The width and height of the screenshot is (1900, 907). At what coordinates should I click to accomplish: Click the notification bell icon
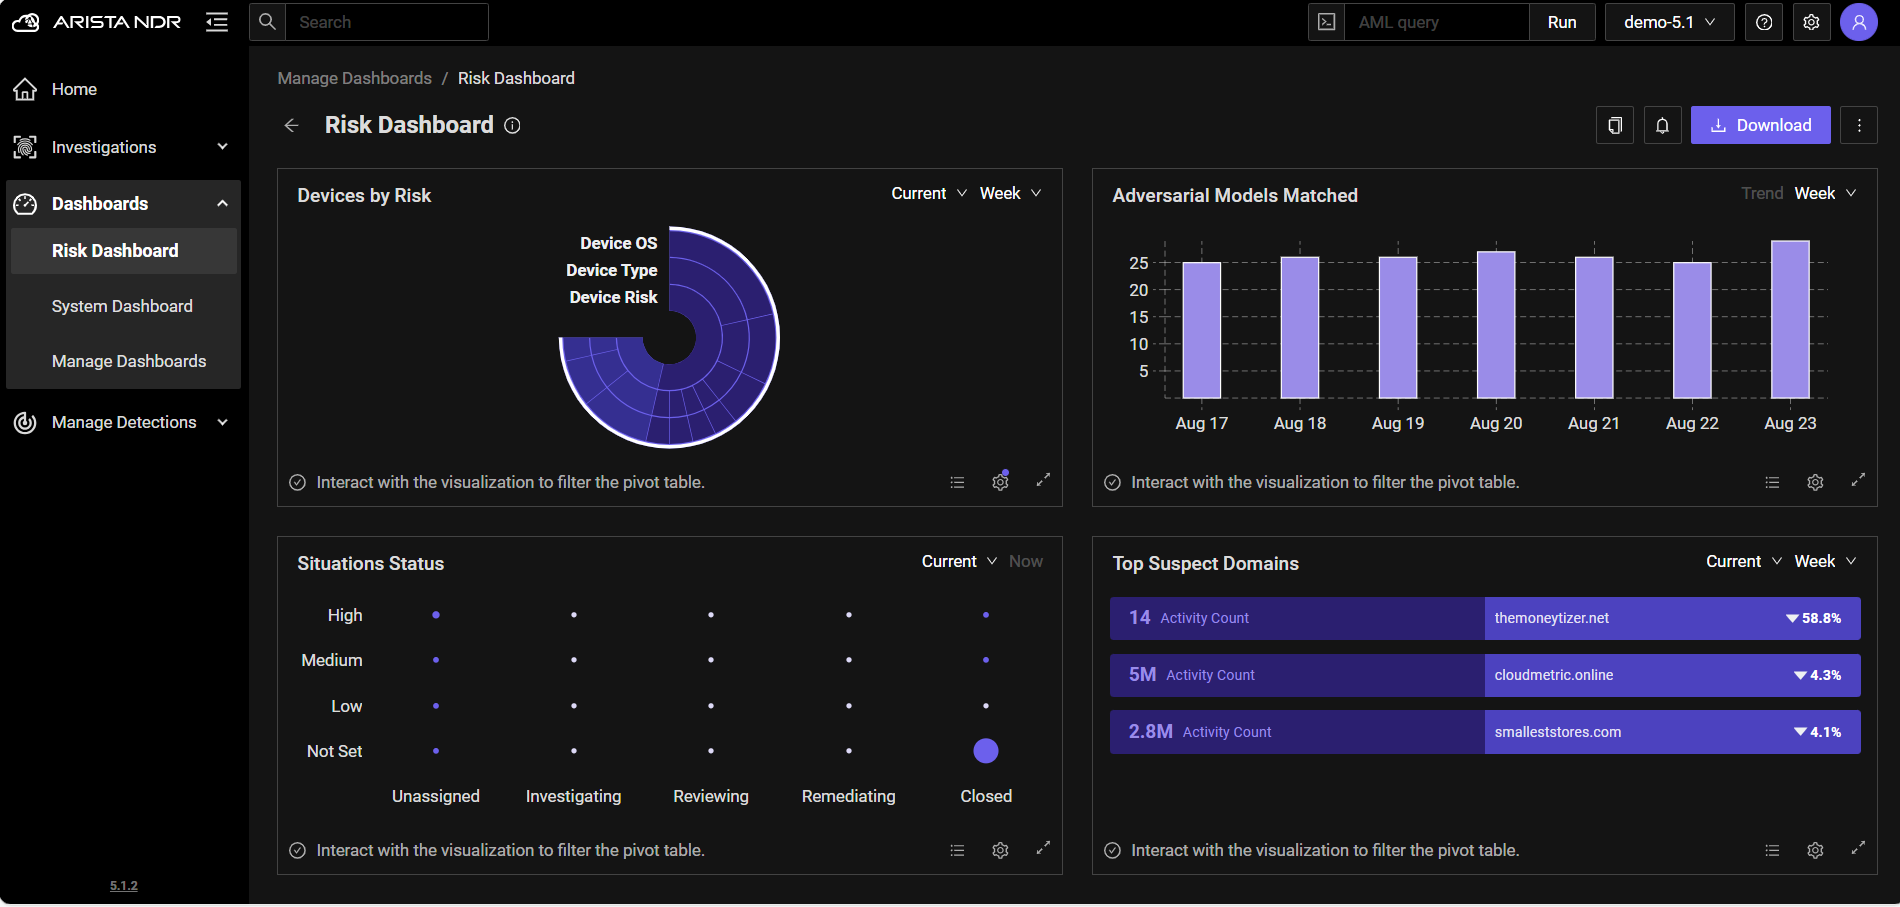click(x=1662, y=125)
